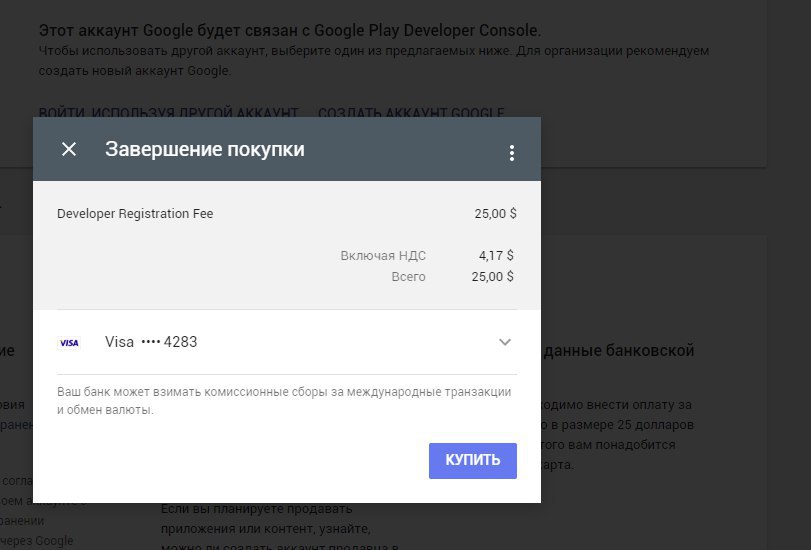Click the bank commission notice text
Viewport: 811px width, 550px height.
click(x=284, y=400)
